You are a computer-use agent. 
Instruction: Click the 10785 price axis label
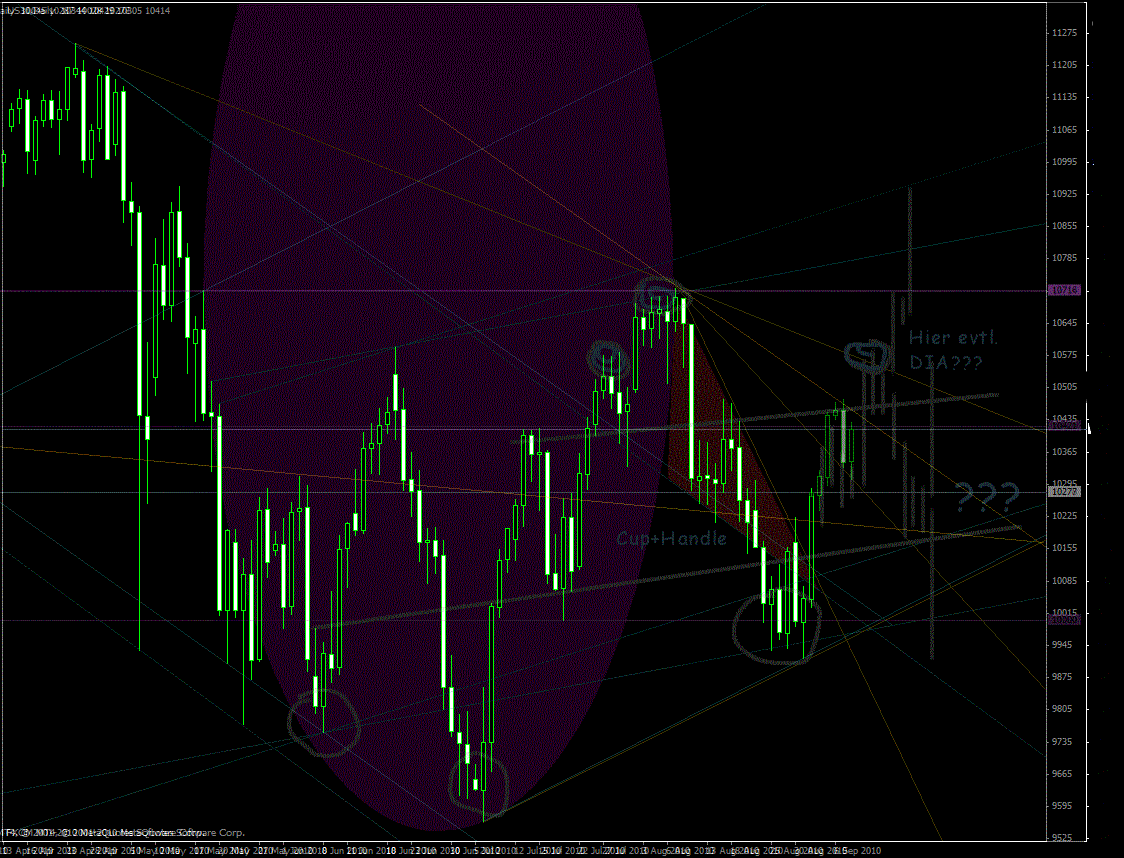(x=1065, y=258)
